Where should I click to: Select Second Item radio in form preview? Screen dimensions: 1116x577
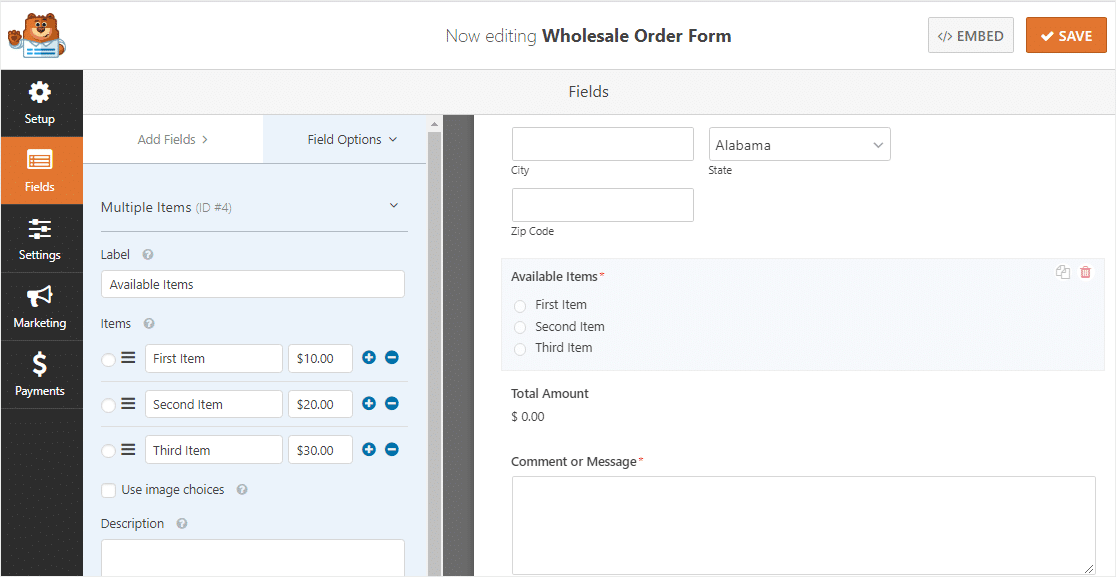520,327
